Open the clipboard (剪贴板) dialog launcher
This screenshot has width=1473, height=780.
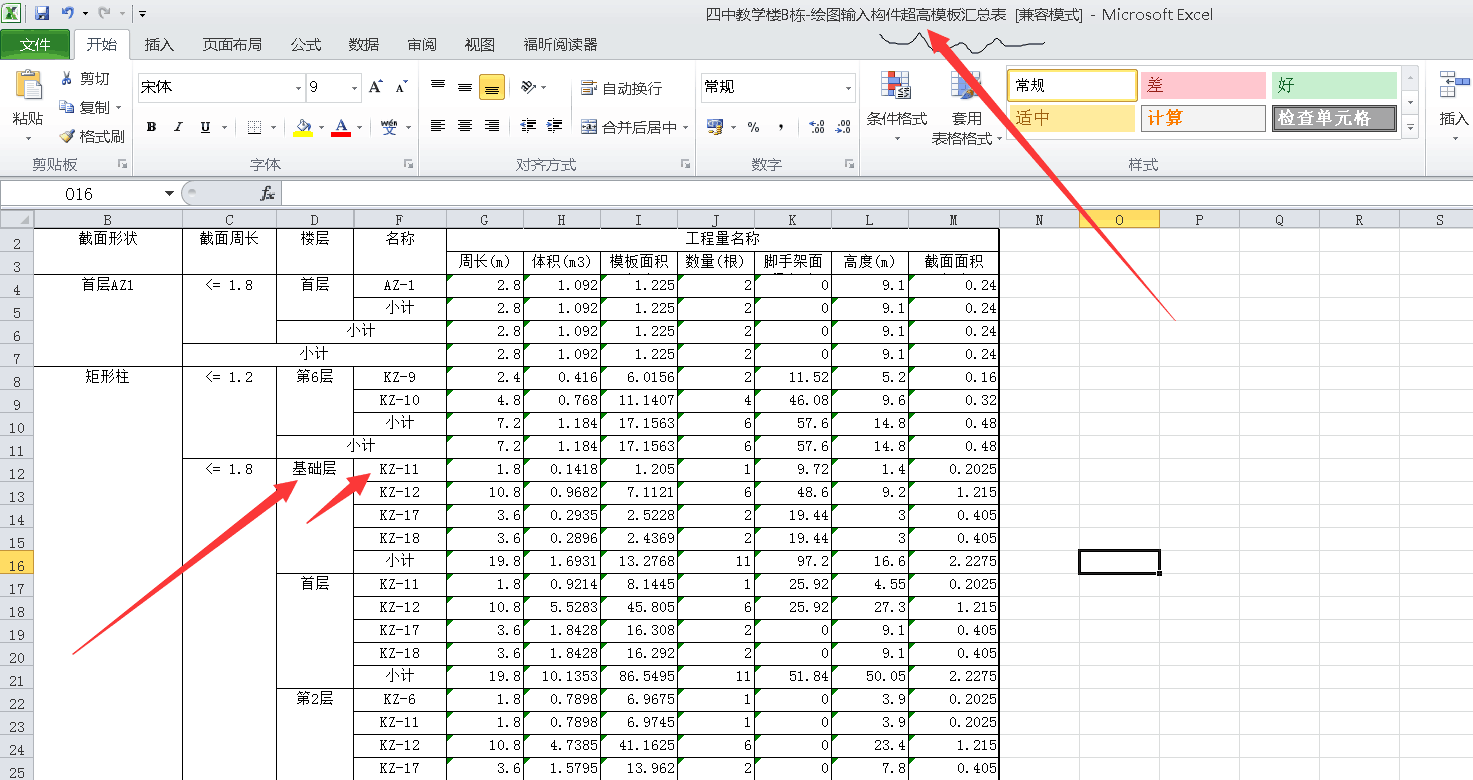click(122, 164)
